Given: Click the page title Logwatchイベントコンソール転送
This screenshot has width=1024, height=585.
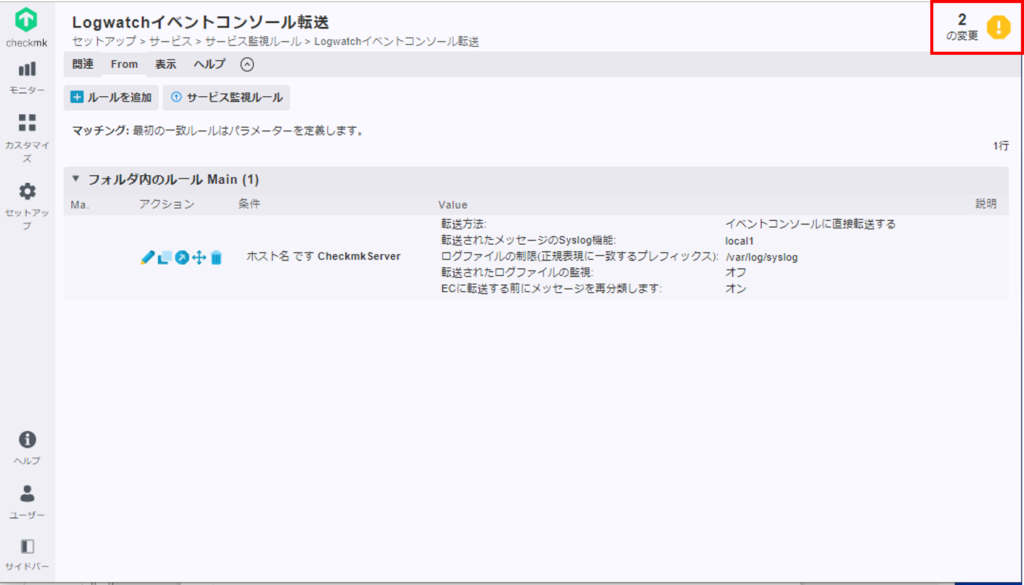Looking at the screenshot, I should (x=200, y=22).
